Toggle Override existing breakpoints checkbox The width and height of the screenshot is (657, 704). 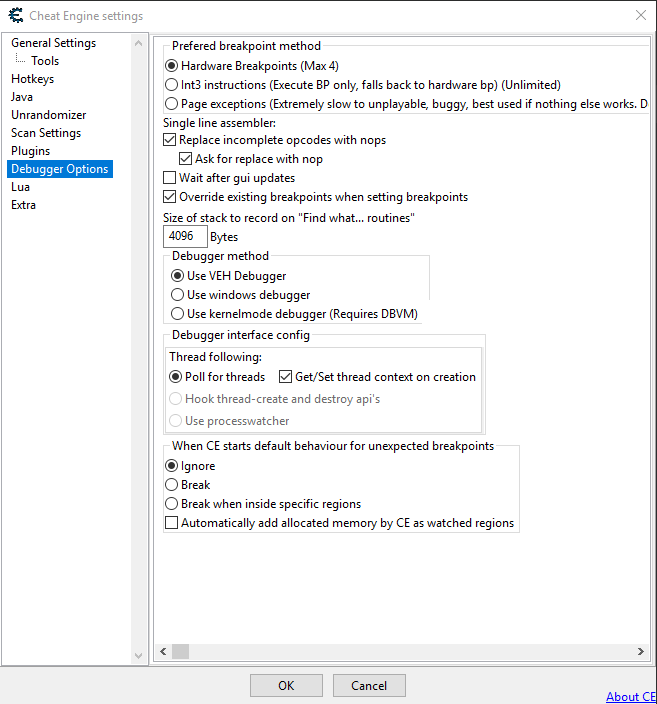(169, 197)
